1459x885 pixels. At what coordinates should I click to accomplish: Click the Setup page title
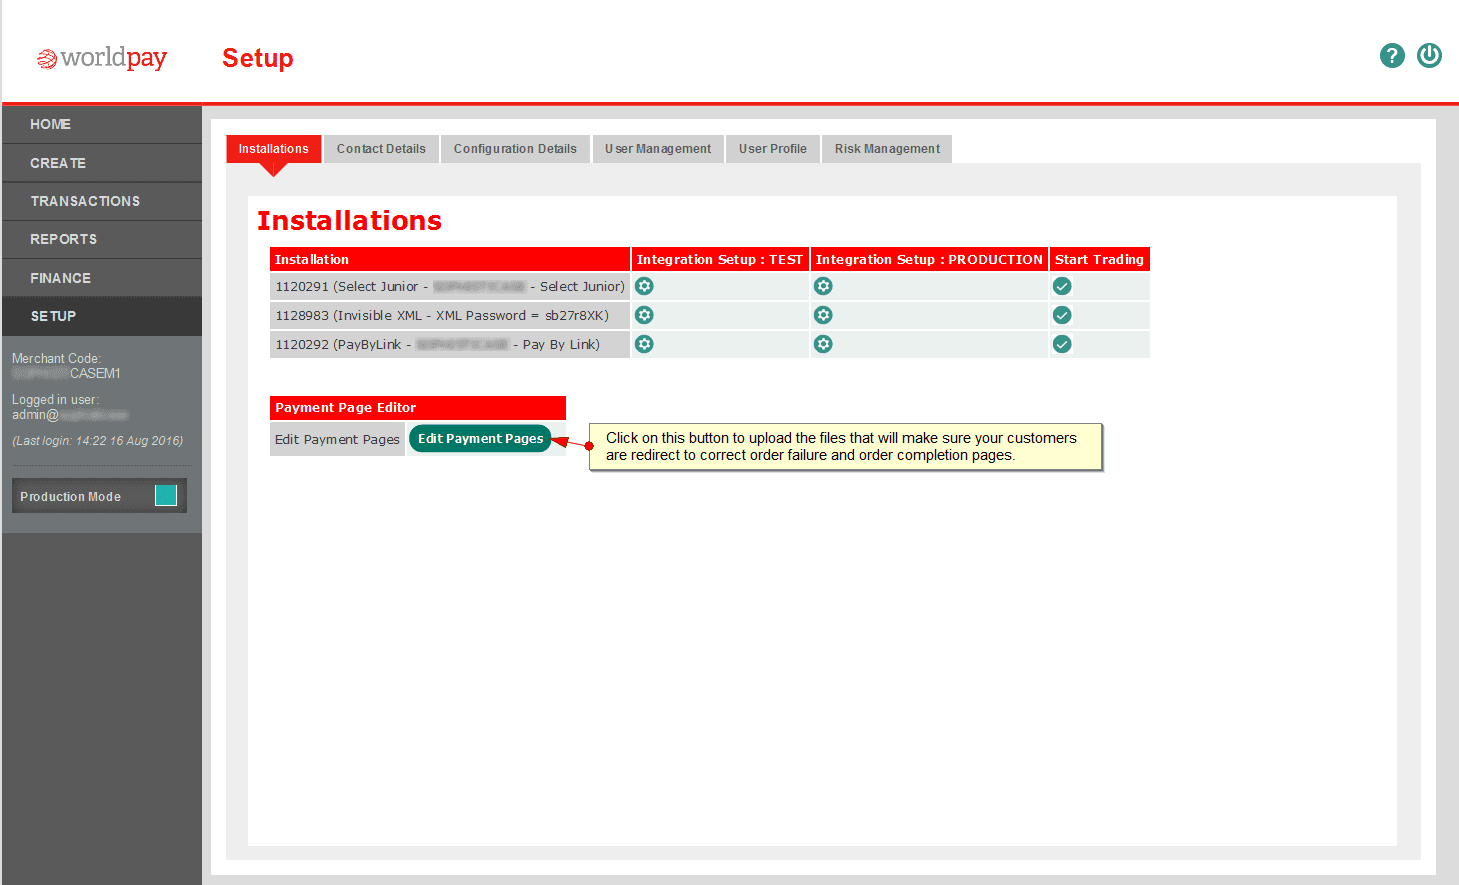click(258, 58)
